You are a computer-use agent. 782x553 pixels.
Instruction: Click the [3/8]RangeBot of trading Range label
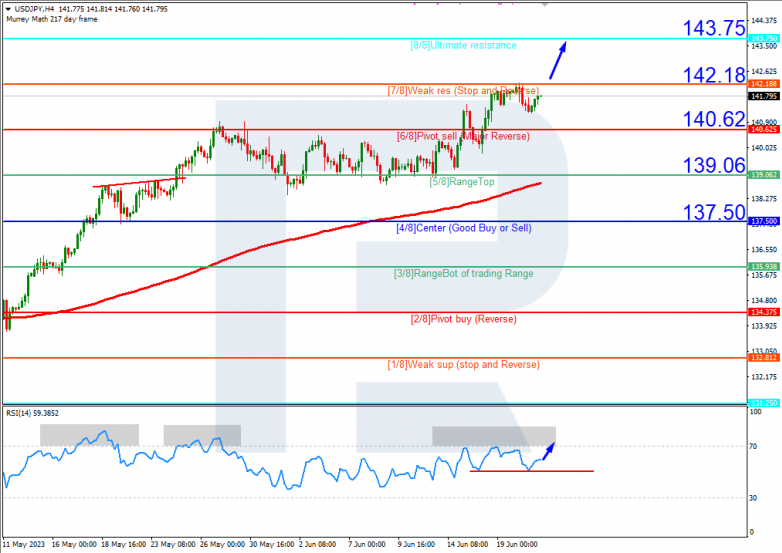point(463,273)
